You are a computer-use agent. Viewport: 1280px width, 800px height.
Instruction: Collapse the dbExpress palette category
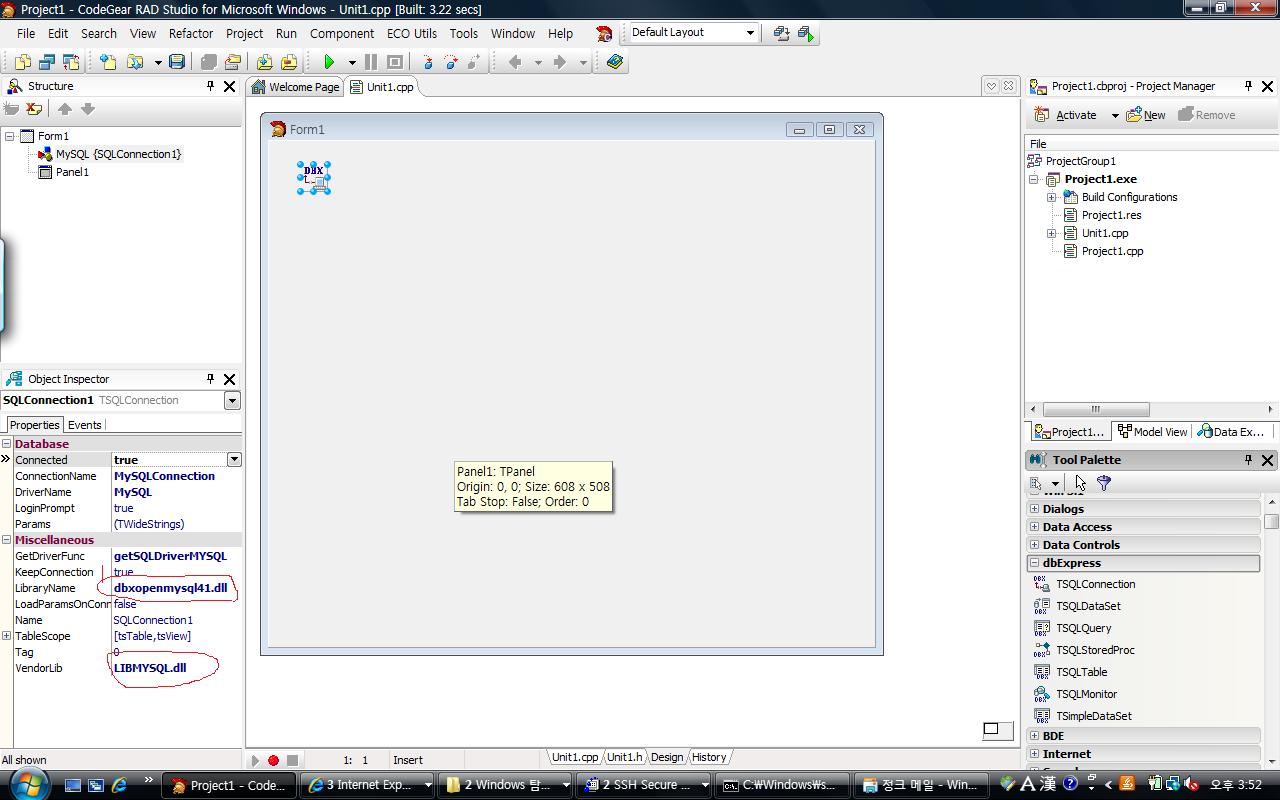pyautogui.click(x=1035, y=563)
